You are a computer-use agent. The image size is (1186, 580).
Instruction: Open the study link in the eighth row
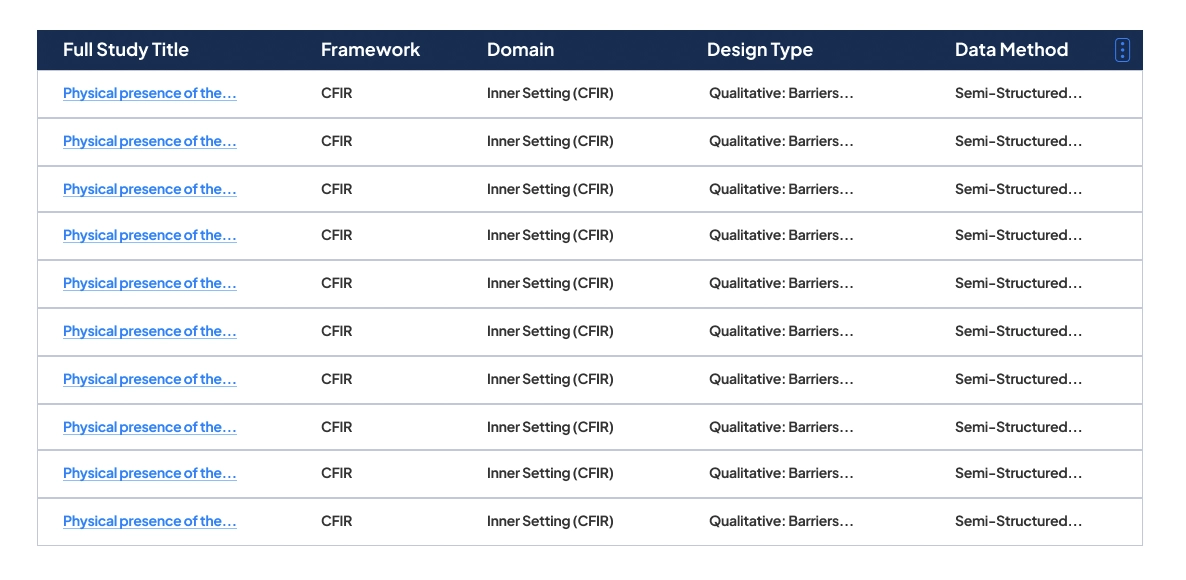149,427
